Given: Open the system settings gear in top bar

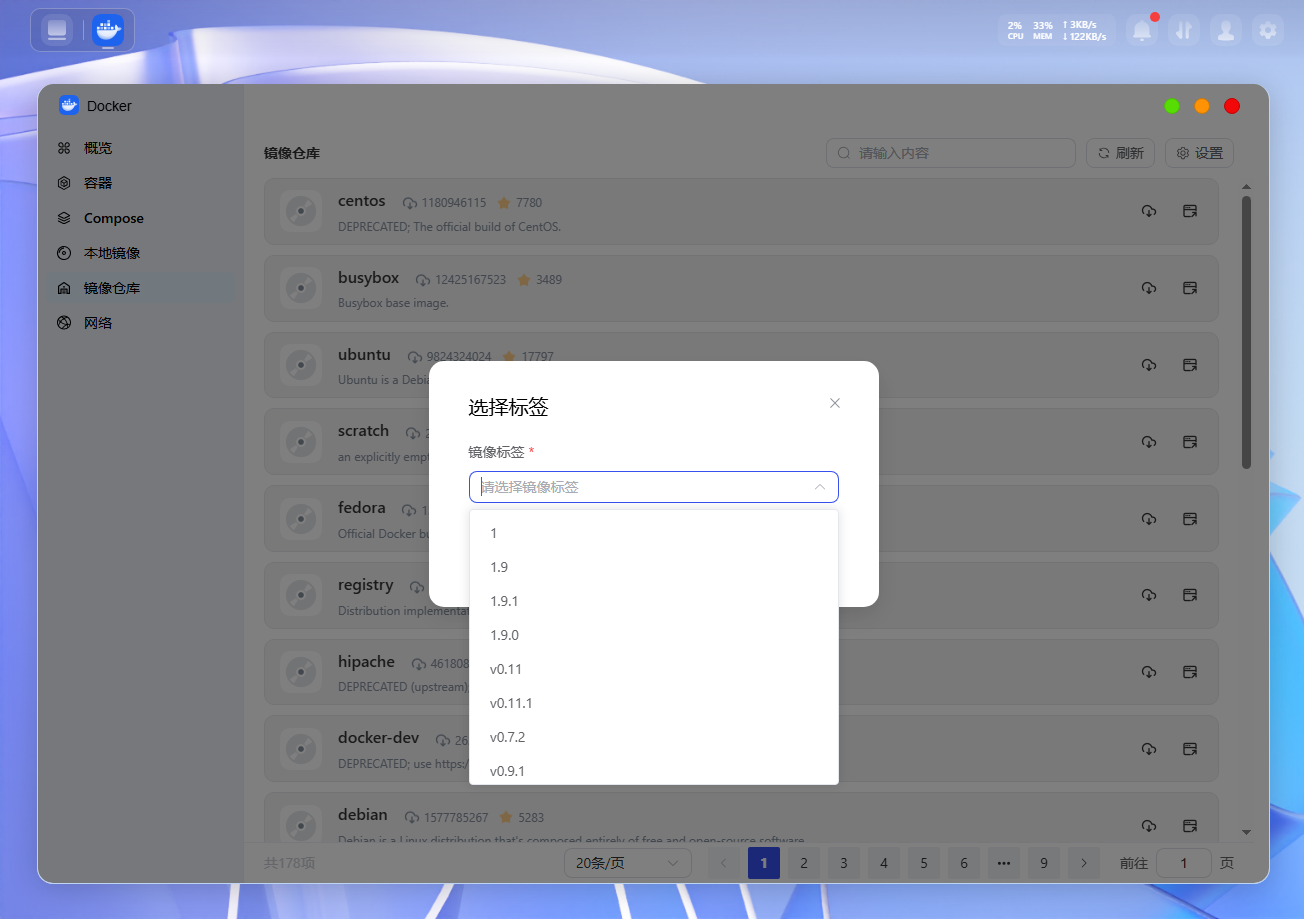Looking at the screenshot, I should click(x=1268, y=30).
